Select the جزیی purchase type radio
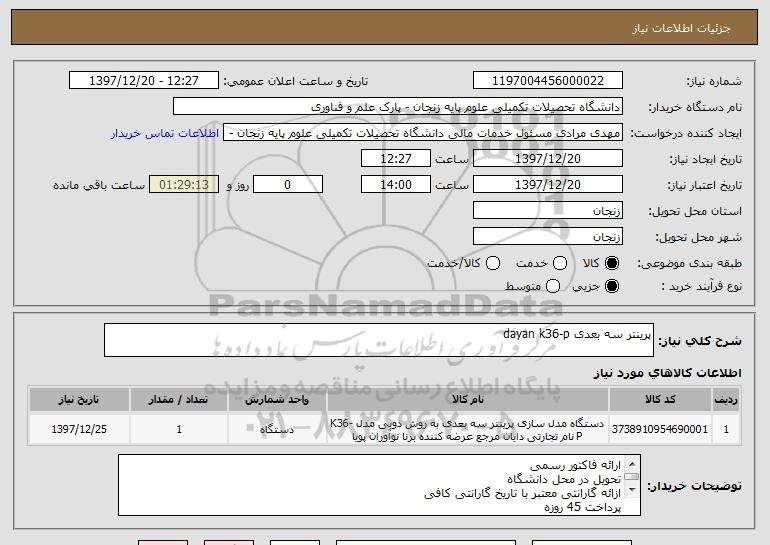 point(612,286)
